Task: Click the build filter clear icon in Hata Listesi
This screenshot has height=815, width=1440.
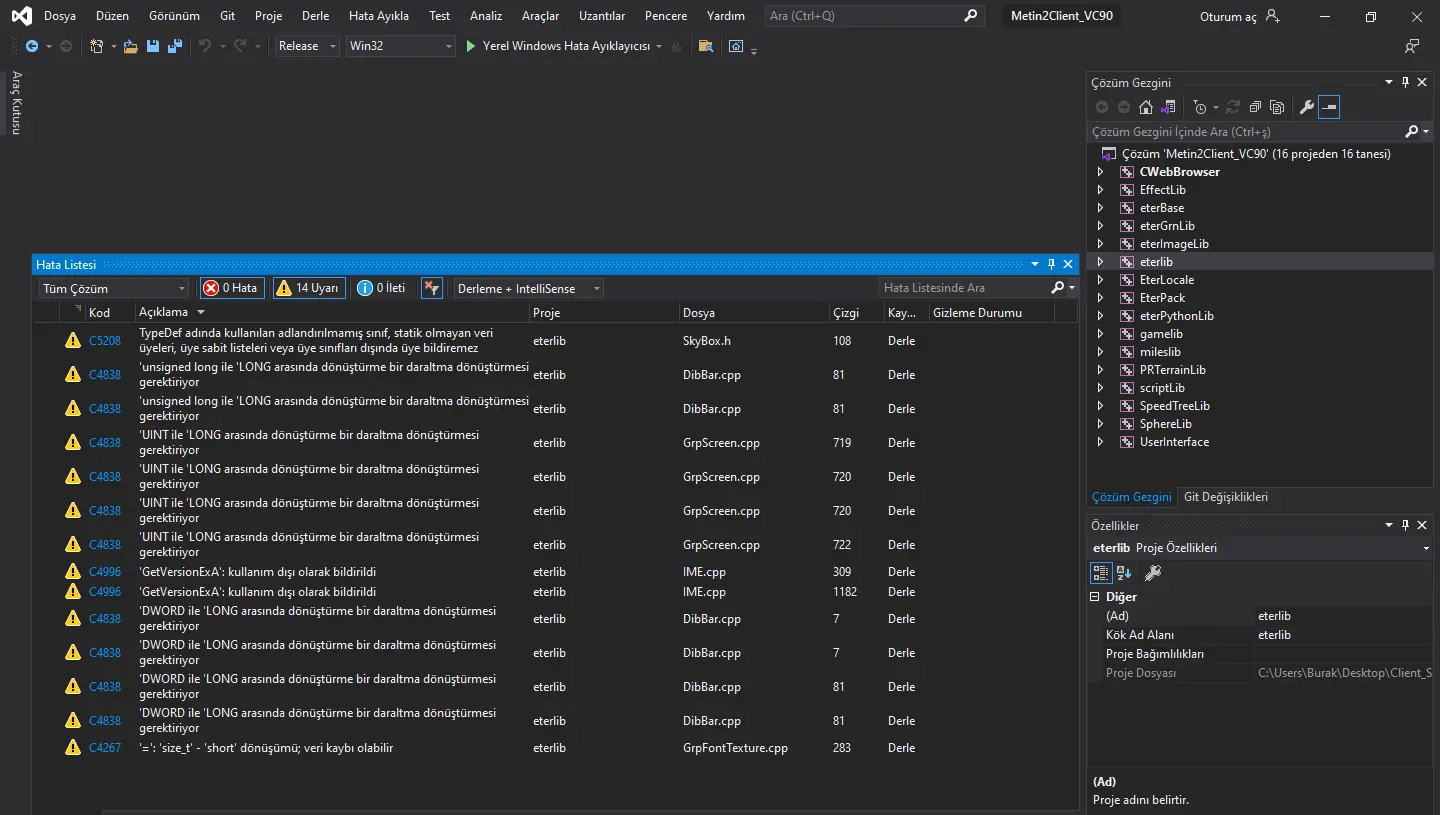Action: (432, 288)
